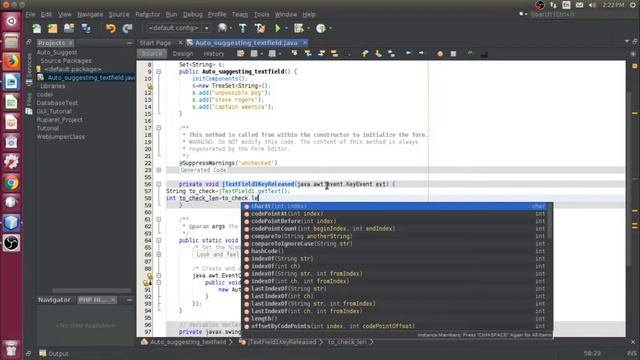The height and width of the screenshot is (360, 640).
Task: Open the Debug Project dropdown arrow
Action: point(308,28)
